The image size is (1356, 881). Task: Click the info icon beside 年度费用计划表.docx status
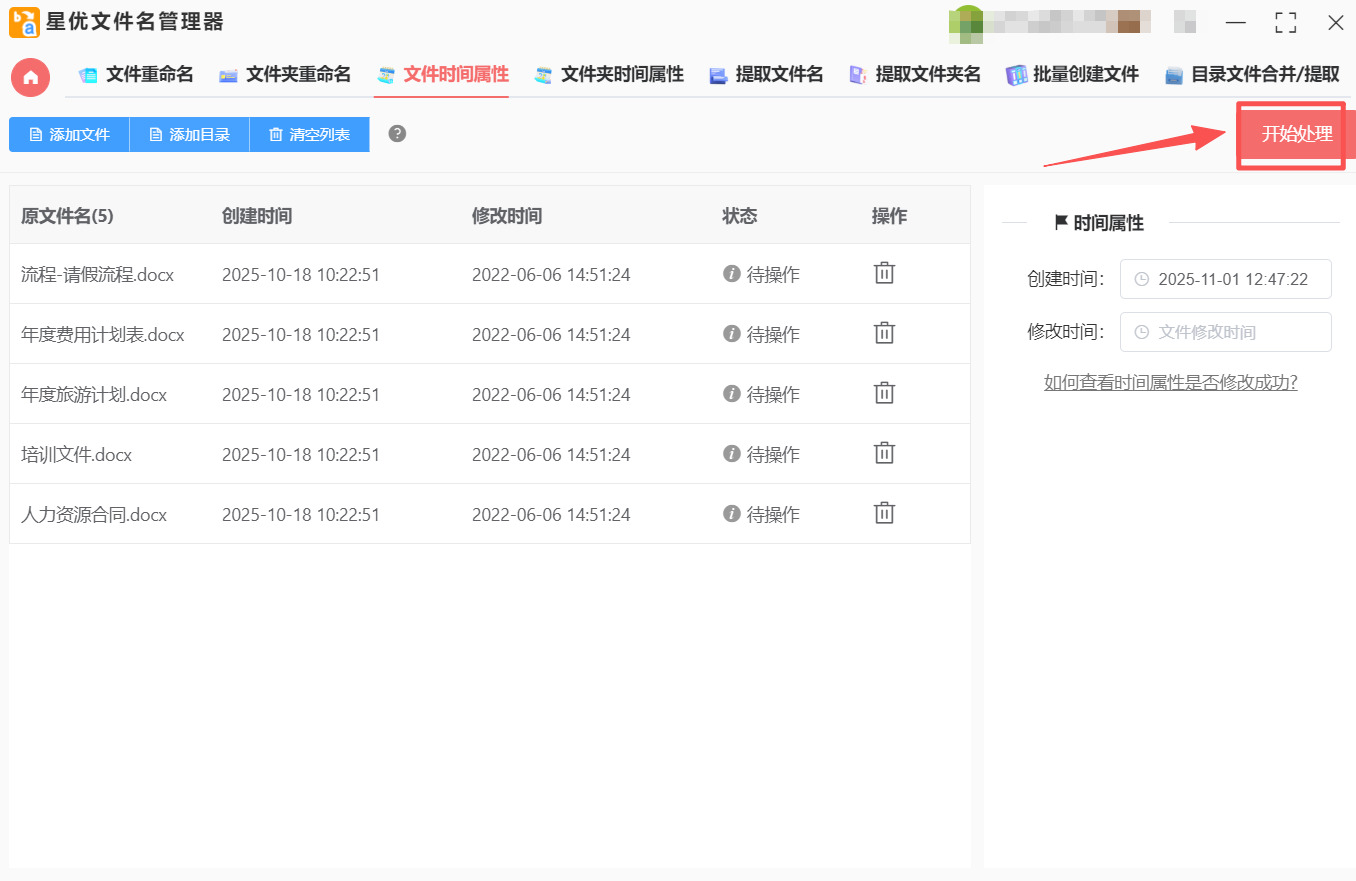click(731, 333)
